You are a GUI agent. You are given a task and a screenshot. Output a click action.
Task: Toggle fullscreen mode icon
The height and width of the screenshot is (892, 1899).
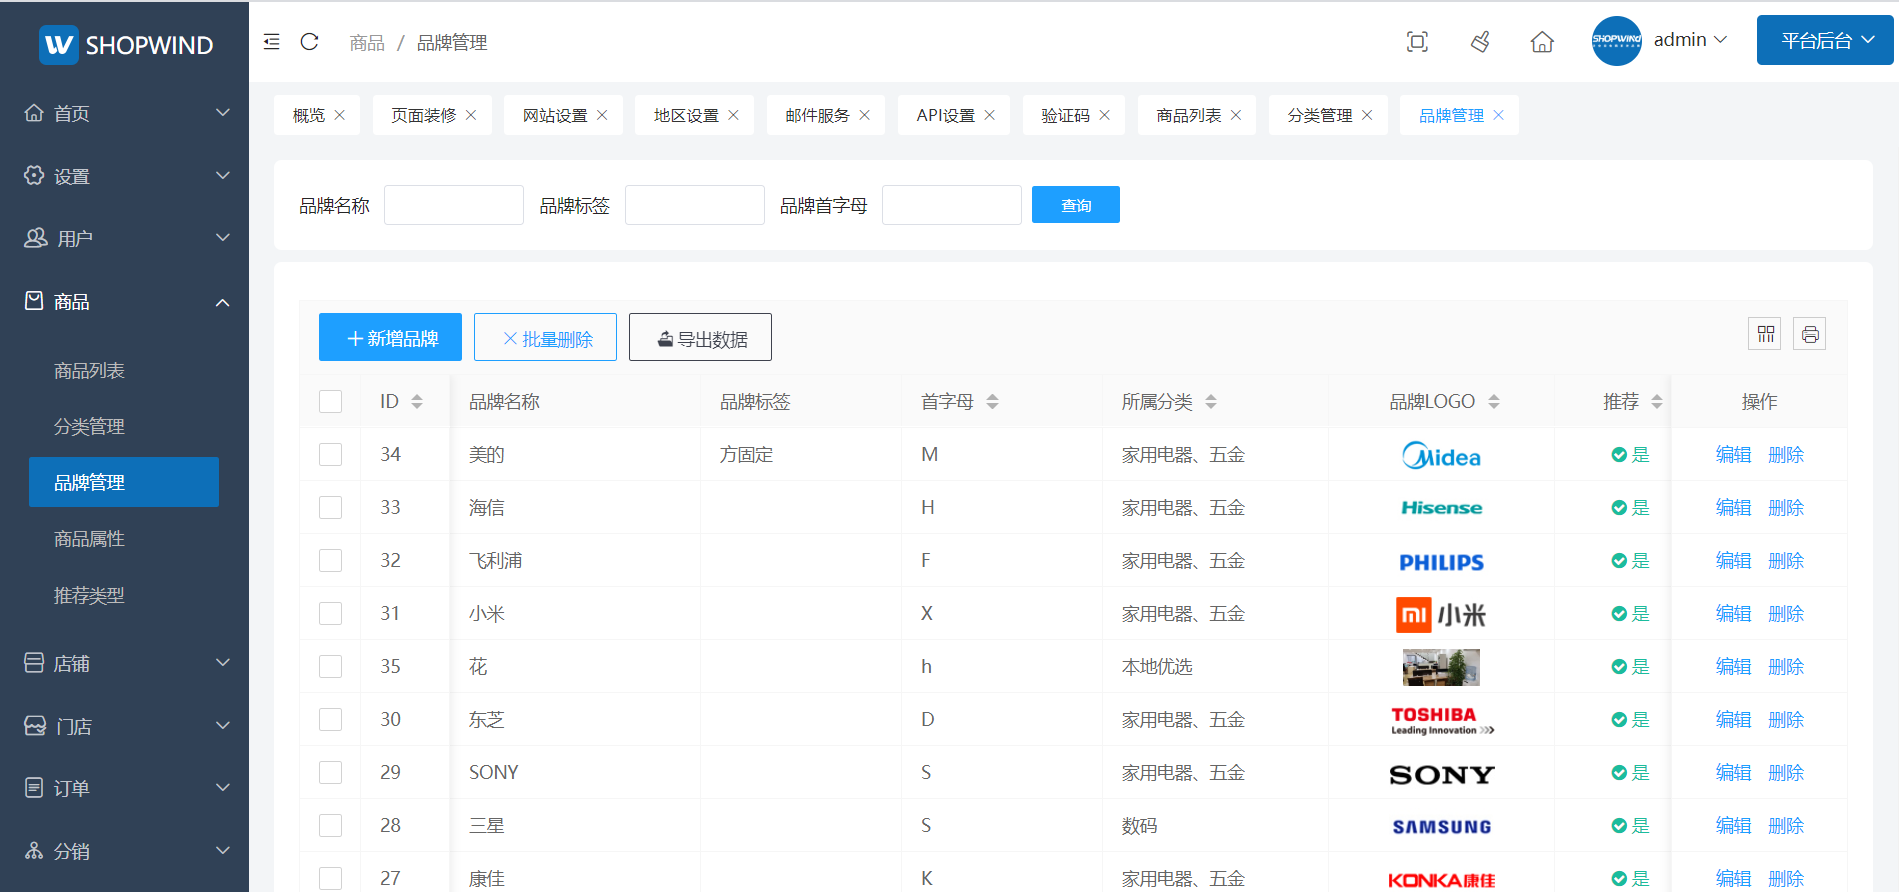(1417, 42)
